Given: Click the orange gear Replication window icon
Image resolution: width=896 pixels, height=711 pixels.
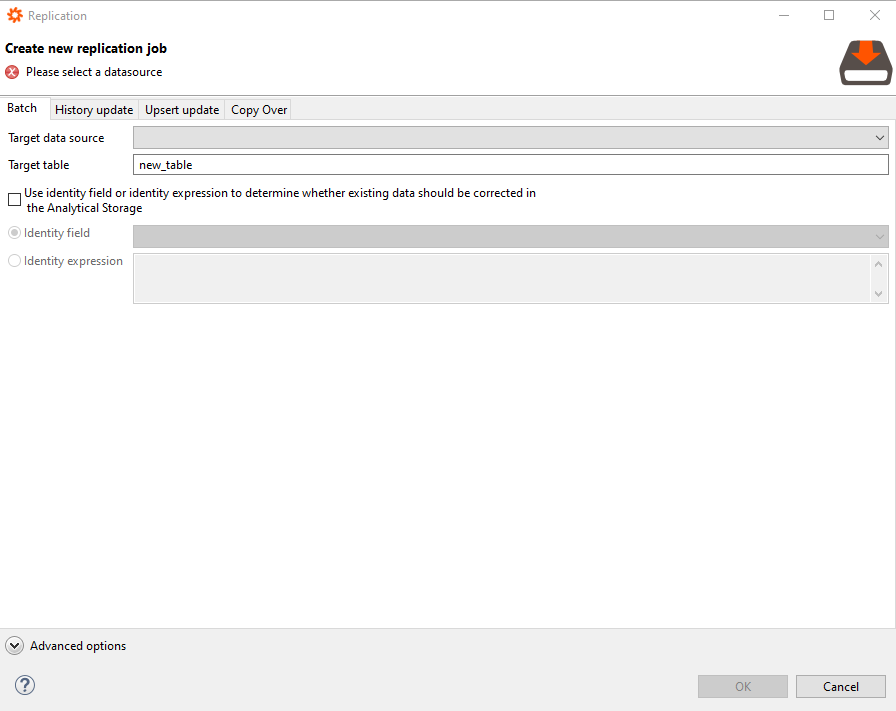Looking at the screenshot, I should coord(15,16).
